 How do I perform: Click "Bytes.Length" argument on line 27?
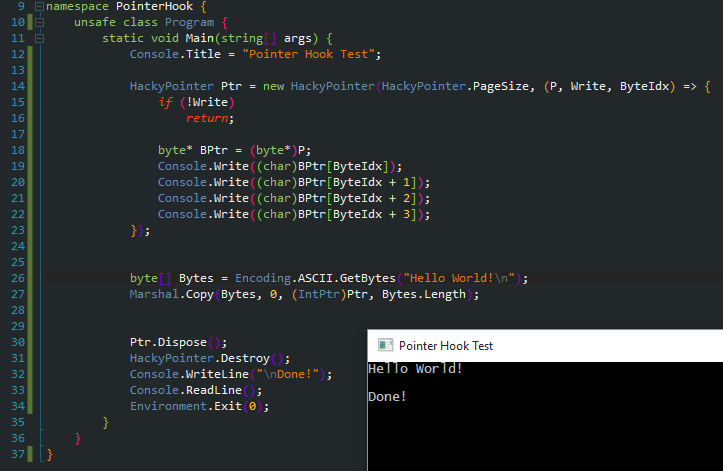424,294
